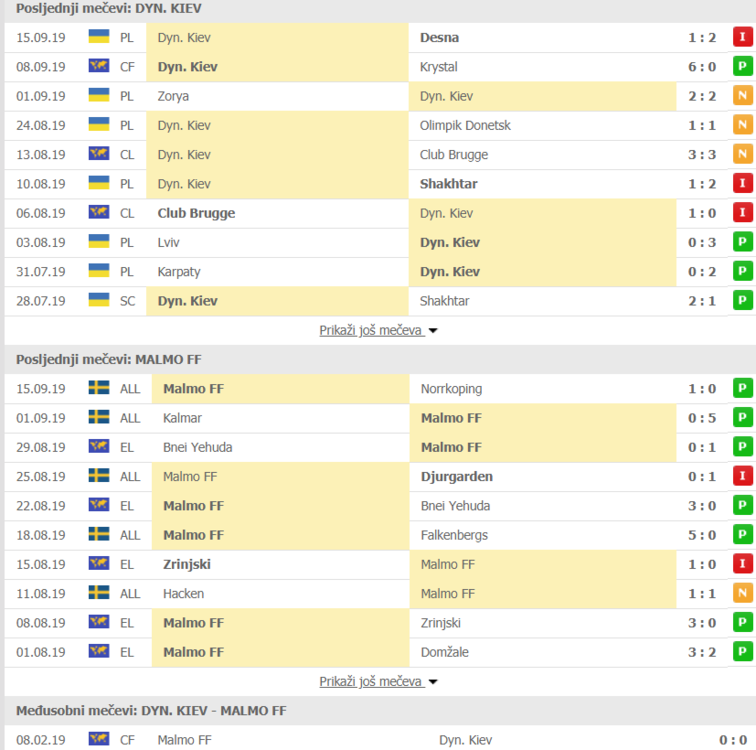Click the win badge for the Falkenbergs match
Viewport: 756px width, 750px height.
742,535
